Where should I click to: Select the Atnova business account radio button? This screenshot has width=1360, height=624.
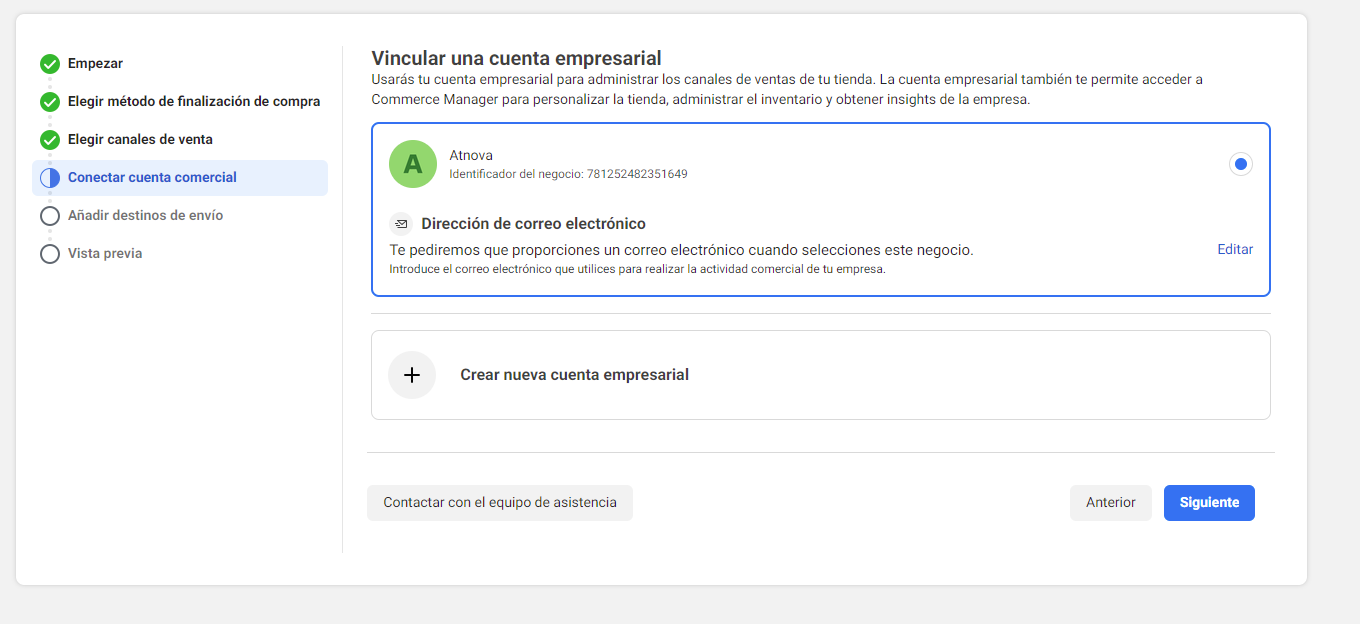1241,164
